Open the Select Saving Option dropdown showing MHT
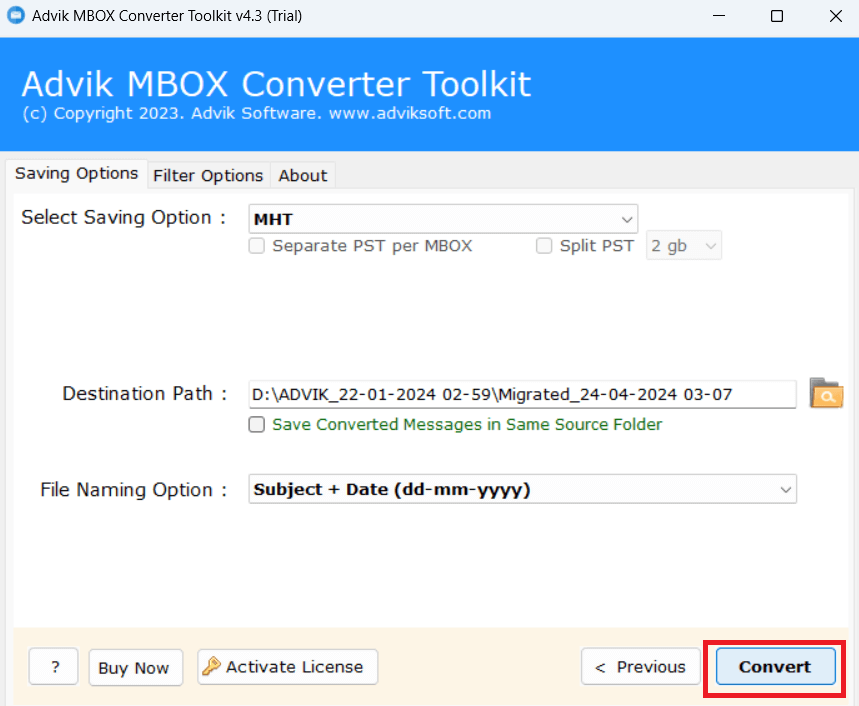This screenshot has width=859, height=706. [x=443, y=219]
